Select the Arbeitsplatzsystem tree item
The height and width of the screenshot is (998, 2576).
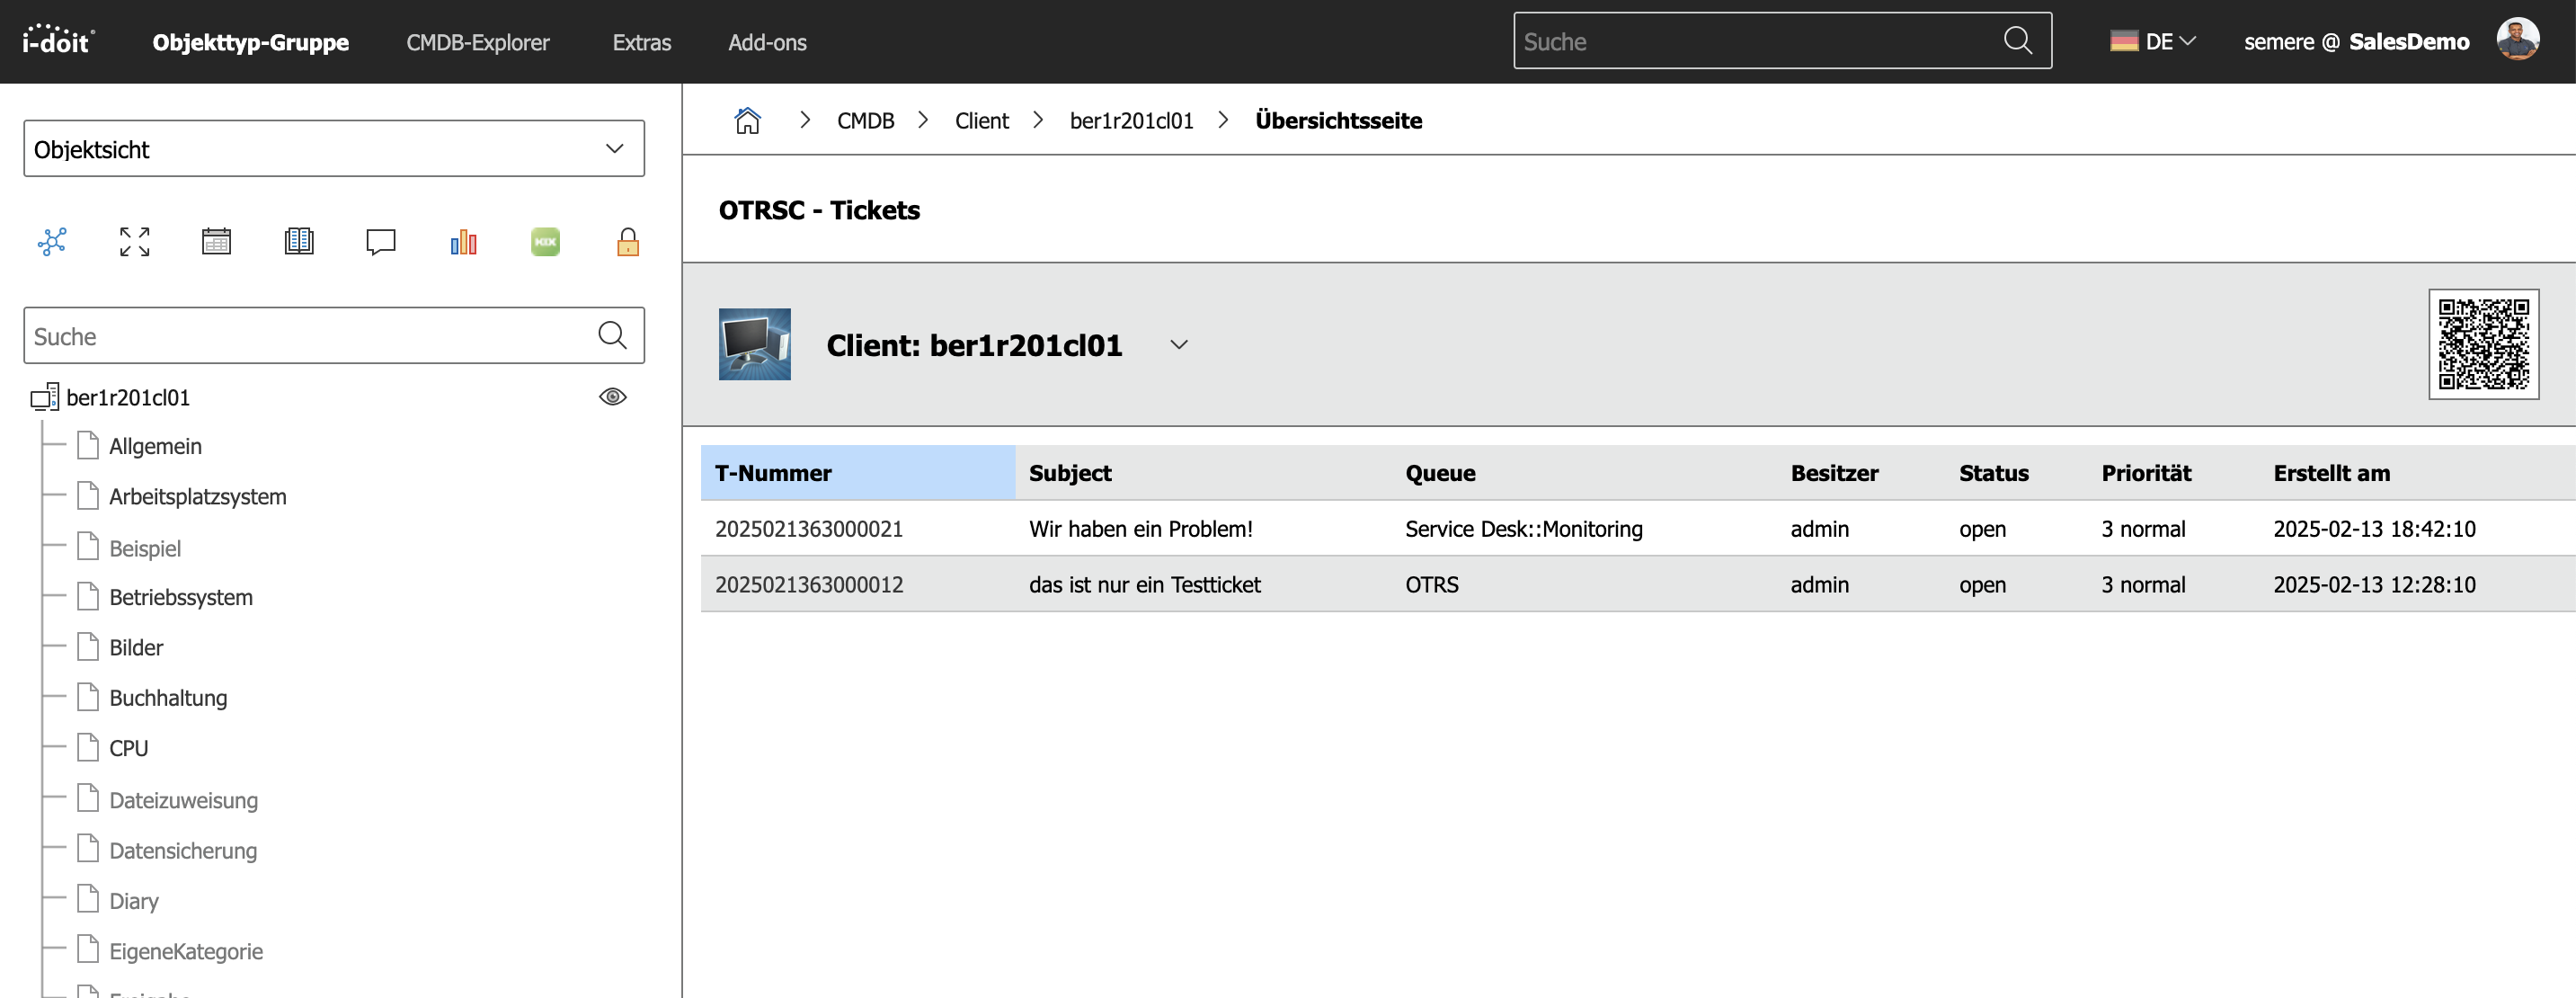[x=197, y=496]
